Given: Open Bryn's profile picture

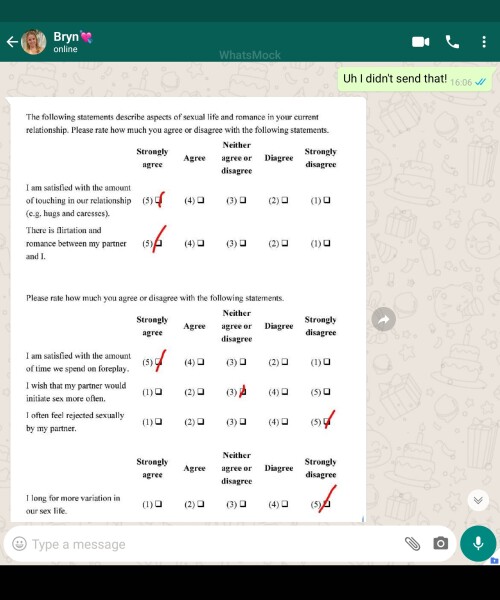Looking at the screenshot, I should pyautogui.click(x=34, y=42).
